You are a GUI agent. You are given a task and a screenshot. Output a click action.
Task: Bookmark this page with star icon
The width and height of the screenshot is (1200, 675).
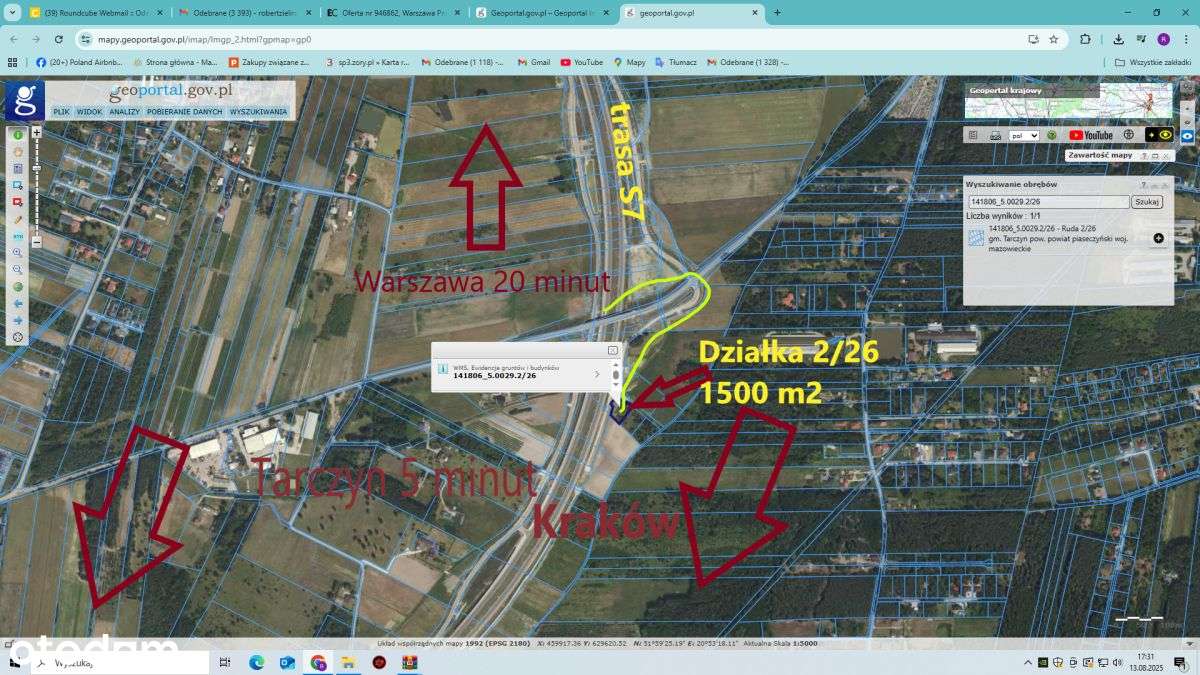click(x=1053, y=39)
